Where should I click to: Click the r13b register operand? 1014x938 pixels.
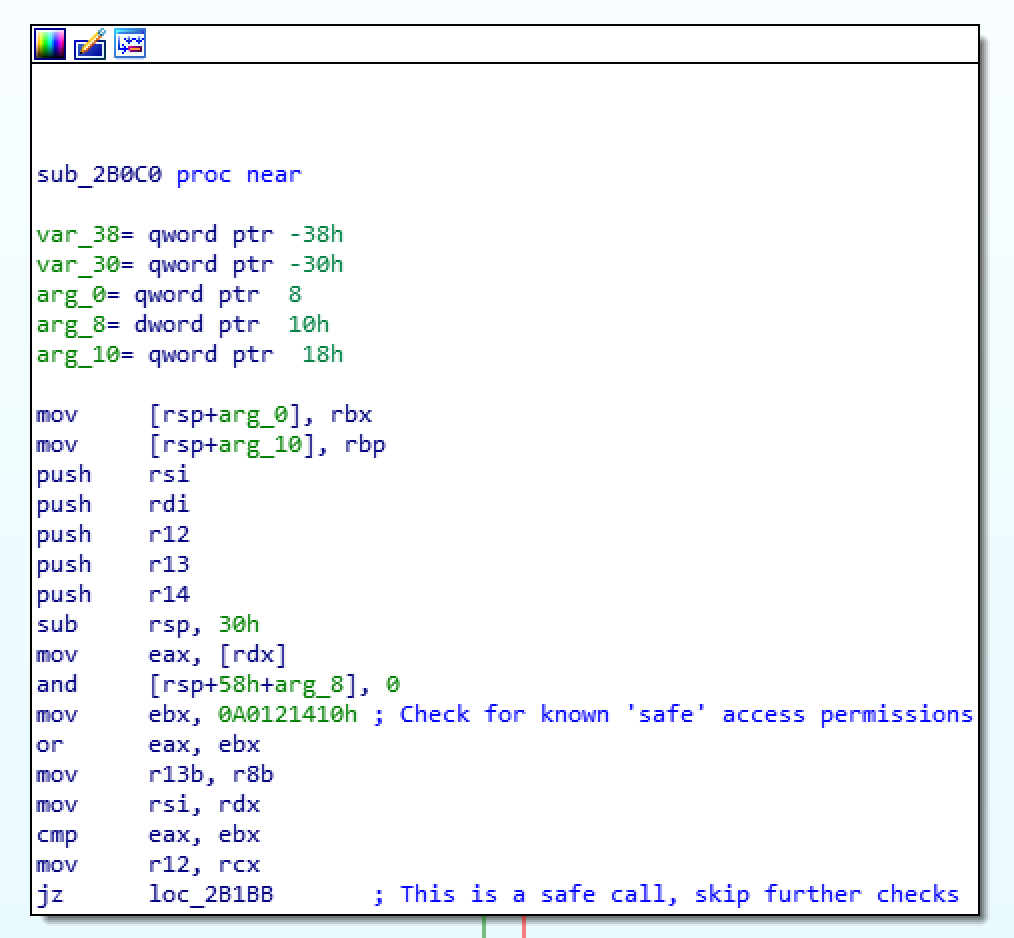(x=174, y=775)
